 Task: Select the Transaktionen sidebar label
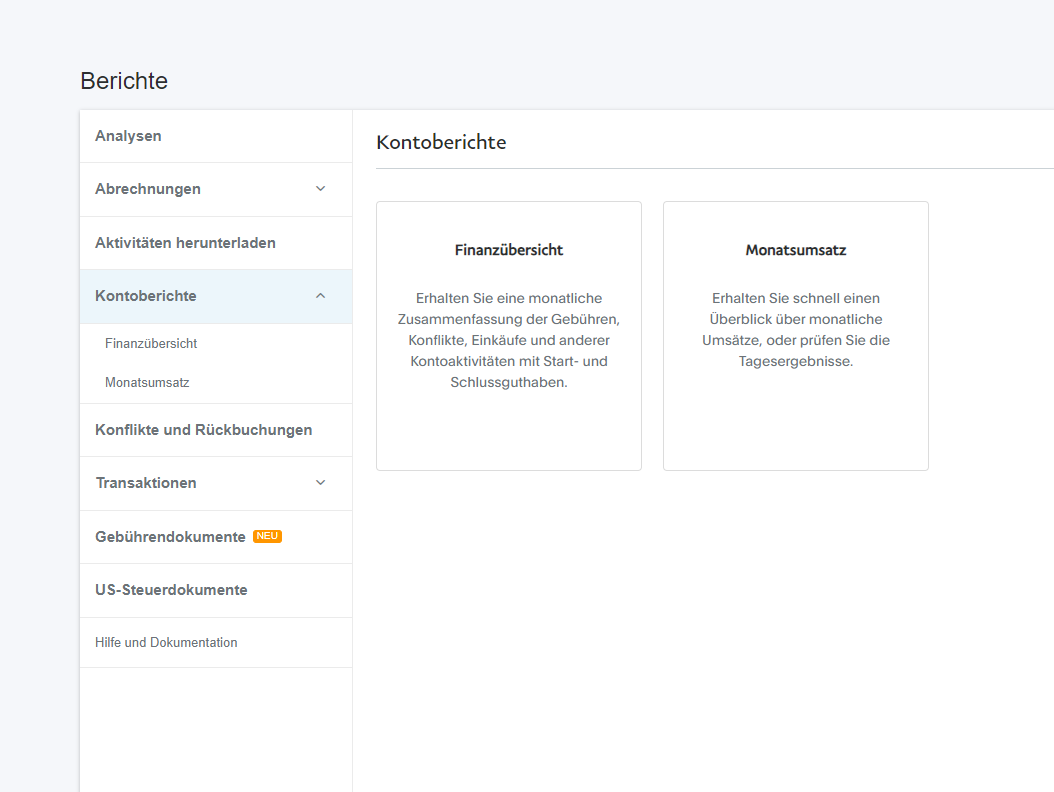[x=146, y=483]
